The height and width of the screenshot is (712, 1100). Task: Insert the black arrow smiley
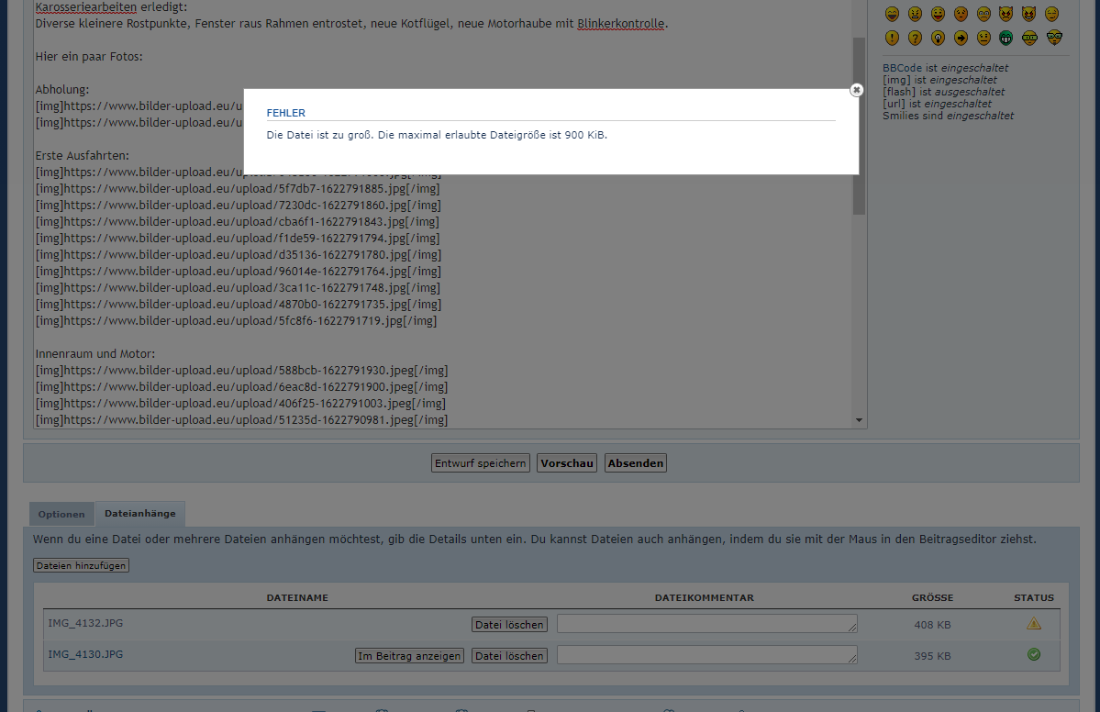[961, 38]
